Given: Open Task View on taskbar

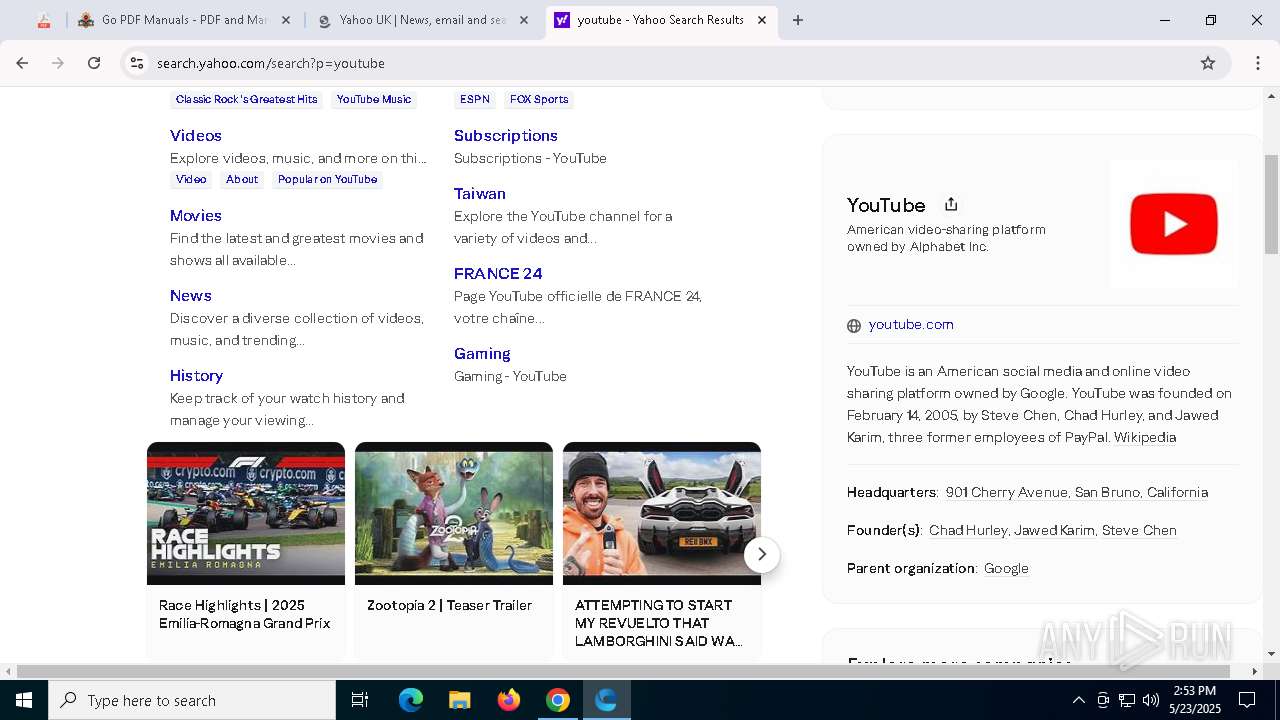Looking at the screenshot, I should (360, 700).
